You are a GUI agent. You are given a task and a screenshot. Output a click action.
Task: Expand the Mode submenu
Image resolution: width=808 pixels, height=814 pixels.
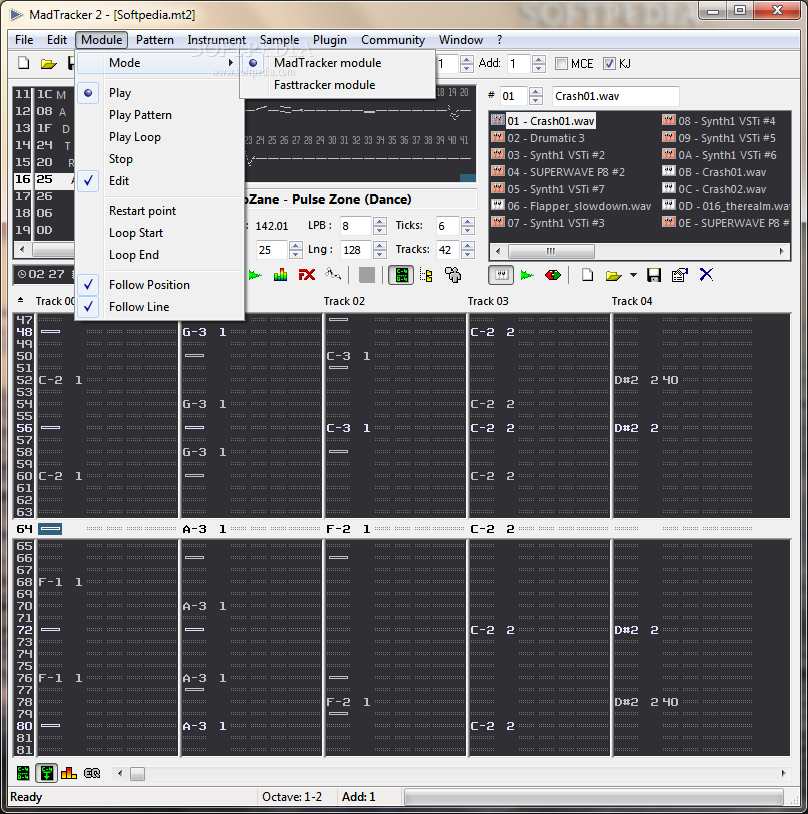pos(159,63)
